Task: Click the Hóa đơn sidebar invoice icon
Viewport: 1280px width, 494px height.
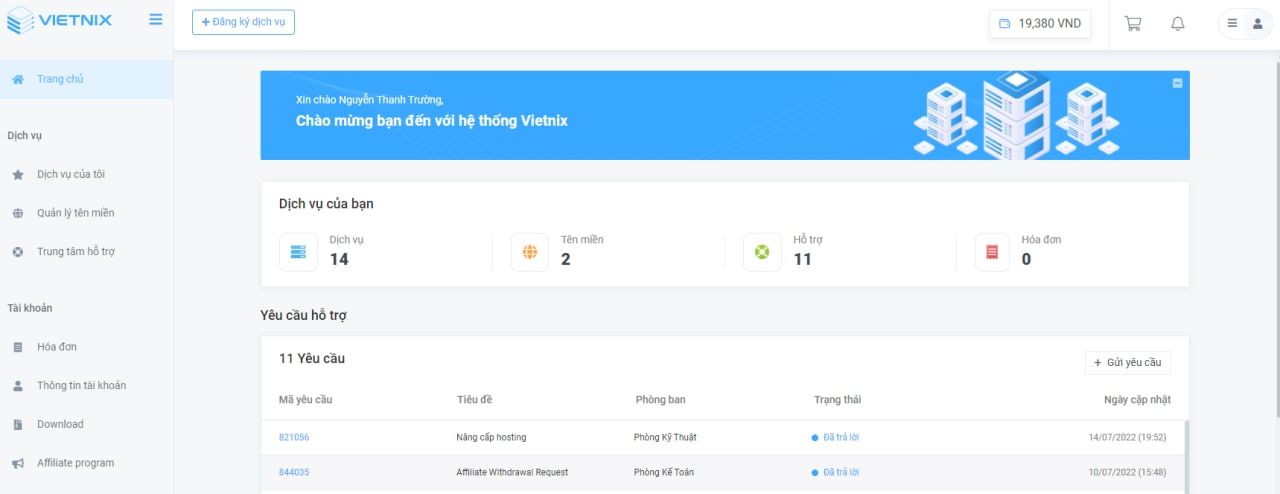Action: click(x=17, y=347)
